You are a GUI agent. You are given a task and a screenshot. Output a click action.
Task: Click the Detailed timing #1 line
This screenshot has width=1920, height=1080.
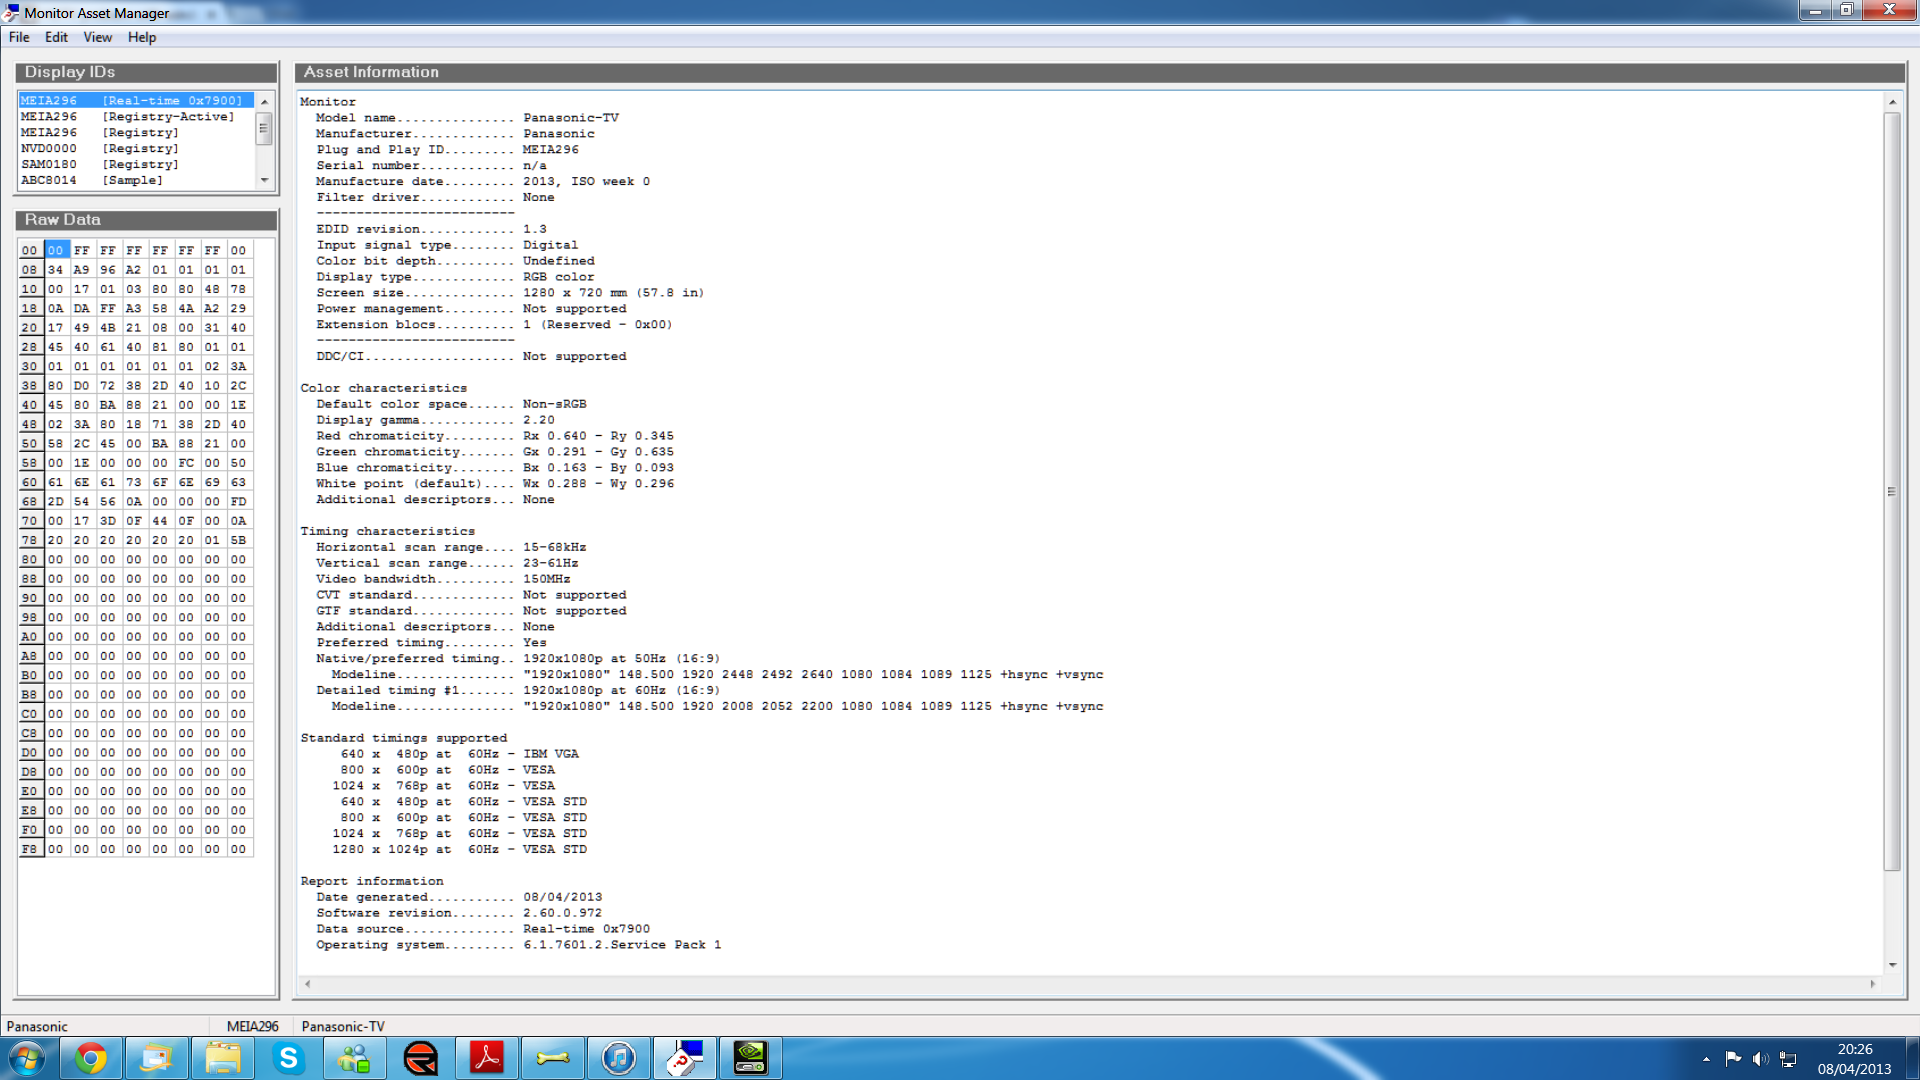coord(518,691)
